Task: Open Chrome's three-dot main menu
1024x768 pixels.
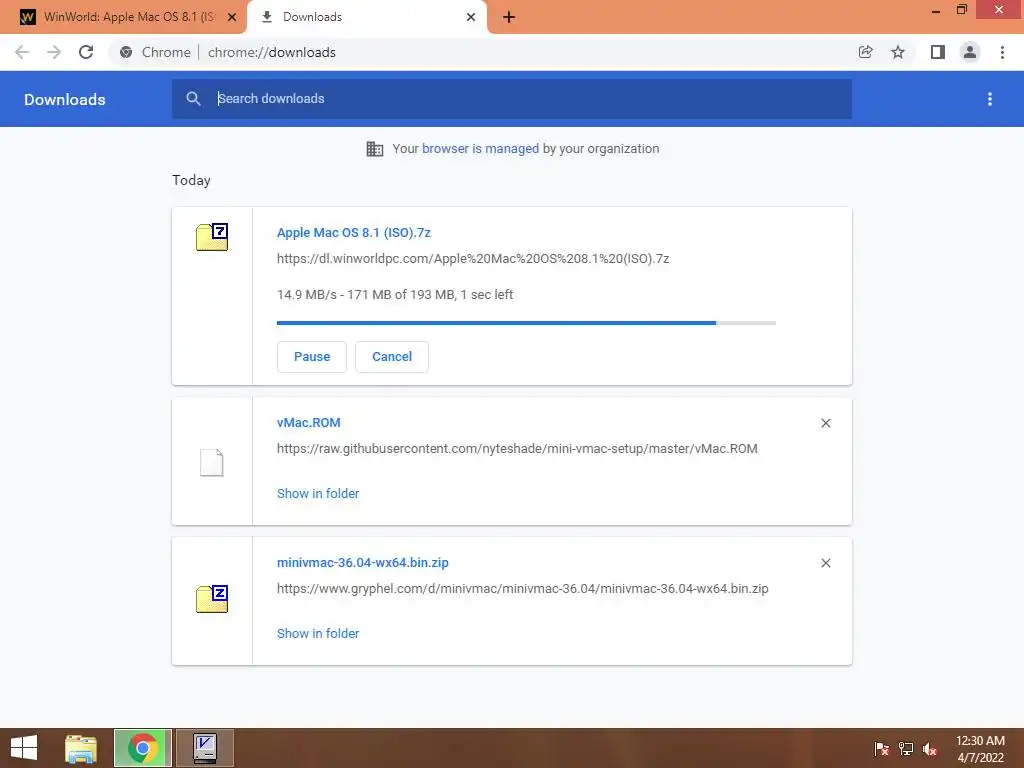Action: 1002,52
